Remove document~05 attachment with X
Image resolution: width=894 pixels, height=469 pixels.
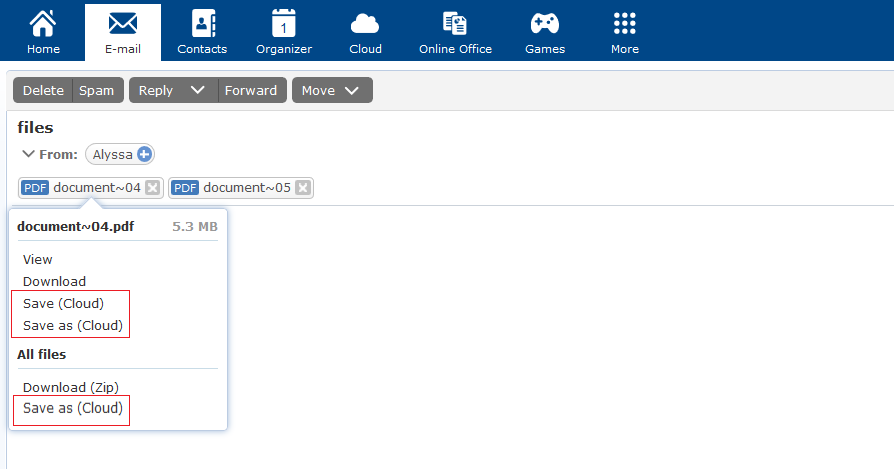pos(303,187)
